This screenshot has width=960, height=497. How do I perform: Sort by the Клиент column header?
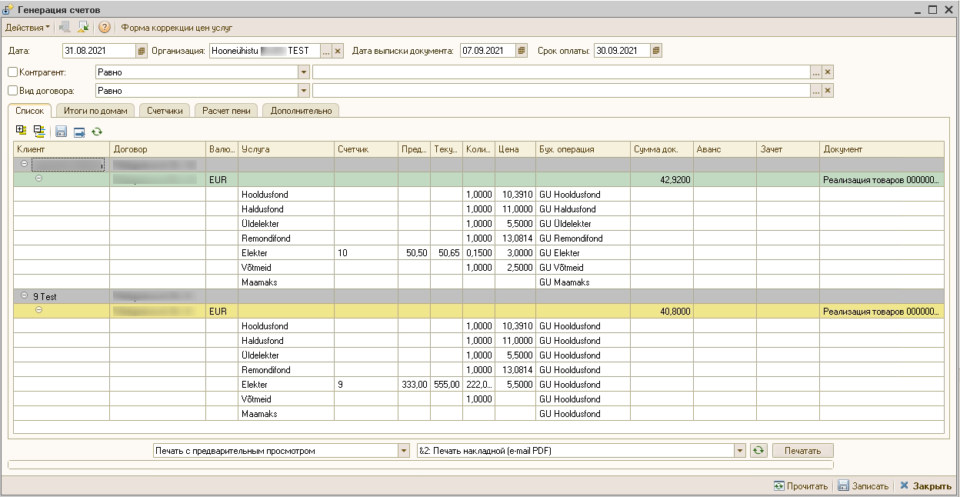click(61, 149)
